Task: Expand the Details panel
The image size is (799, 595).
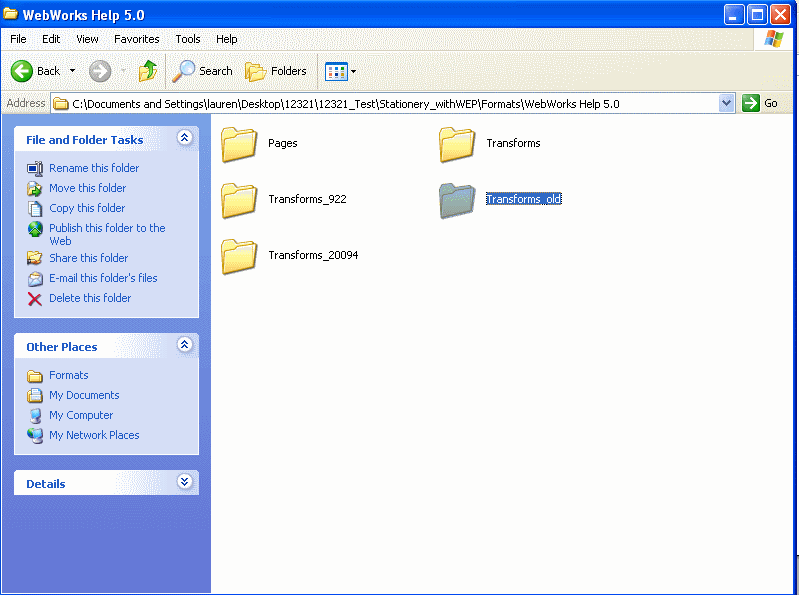Action: [184, 482]
